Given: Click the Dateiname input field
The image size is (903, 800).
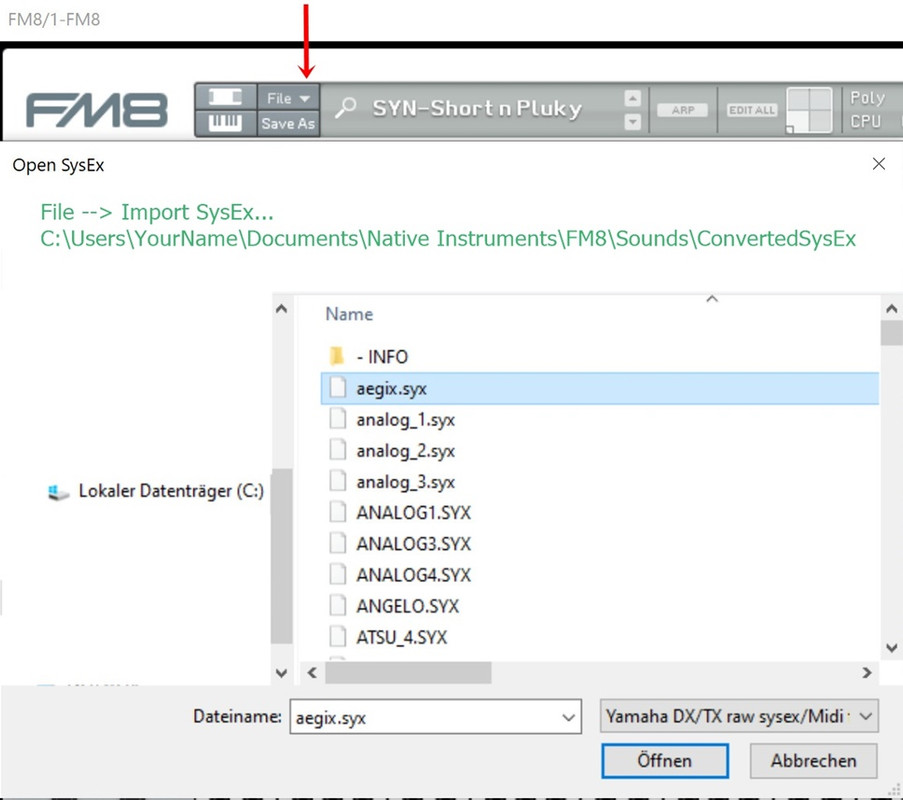Looking at the screenshot, I should click(x=435, y=717).
